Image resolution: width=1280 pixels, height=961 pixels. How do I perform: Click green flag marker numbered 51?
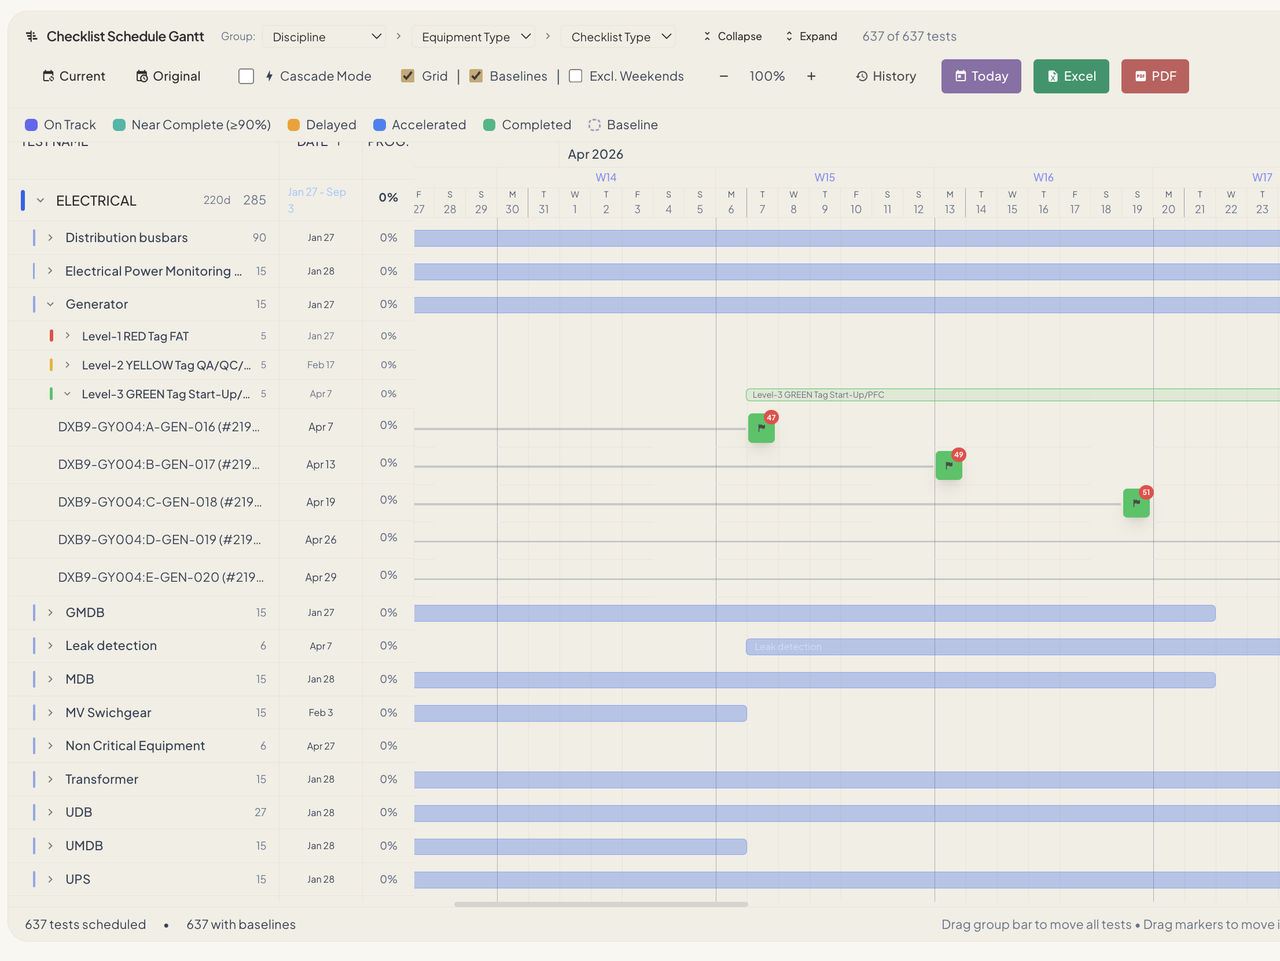pyautogui.click(x=1136, y=503)
